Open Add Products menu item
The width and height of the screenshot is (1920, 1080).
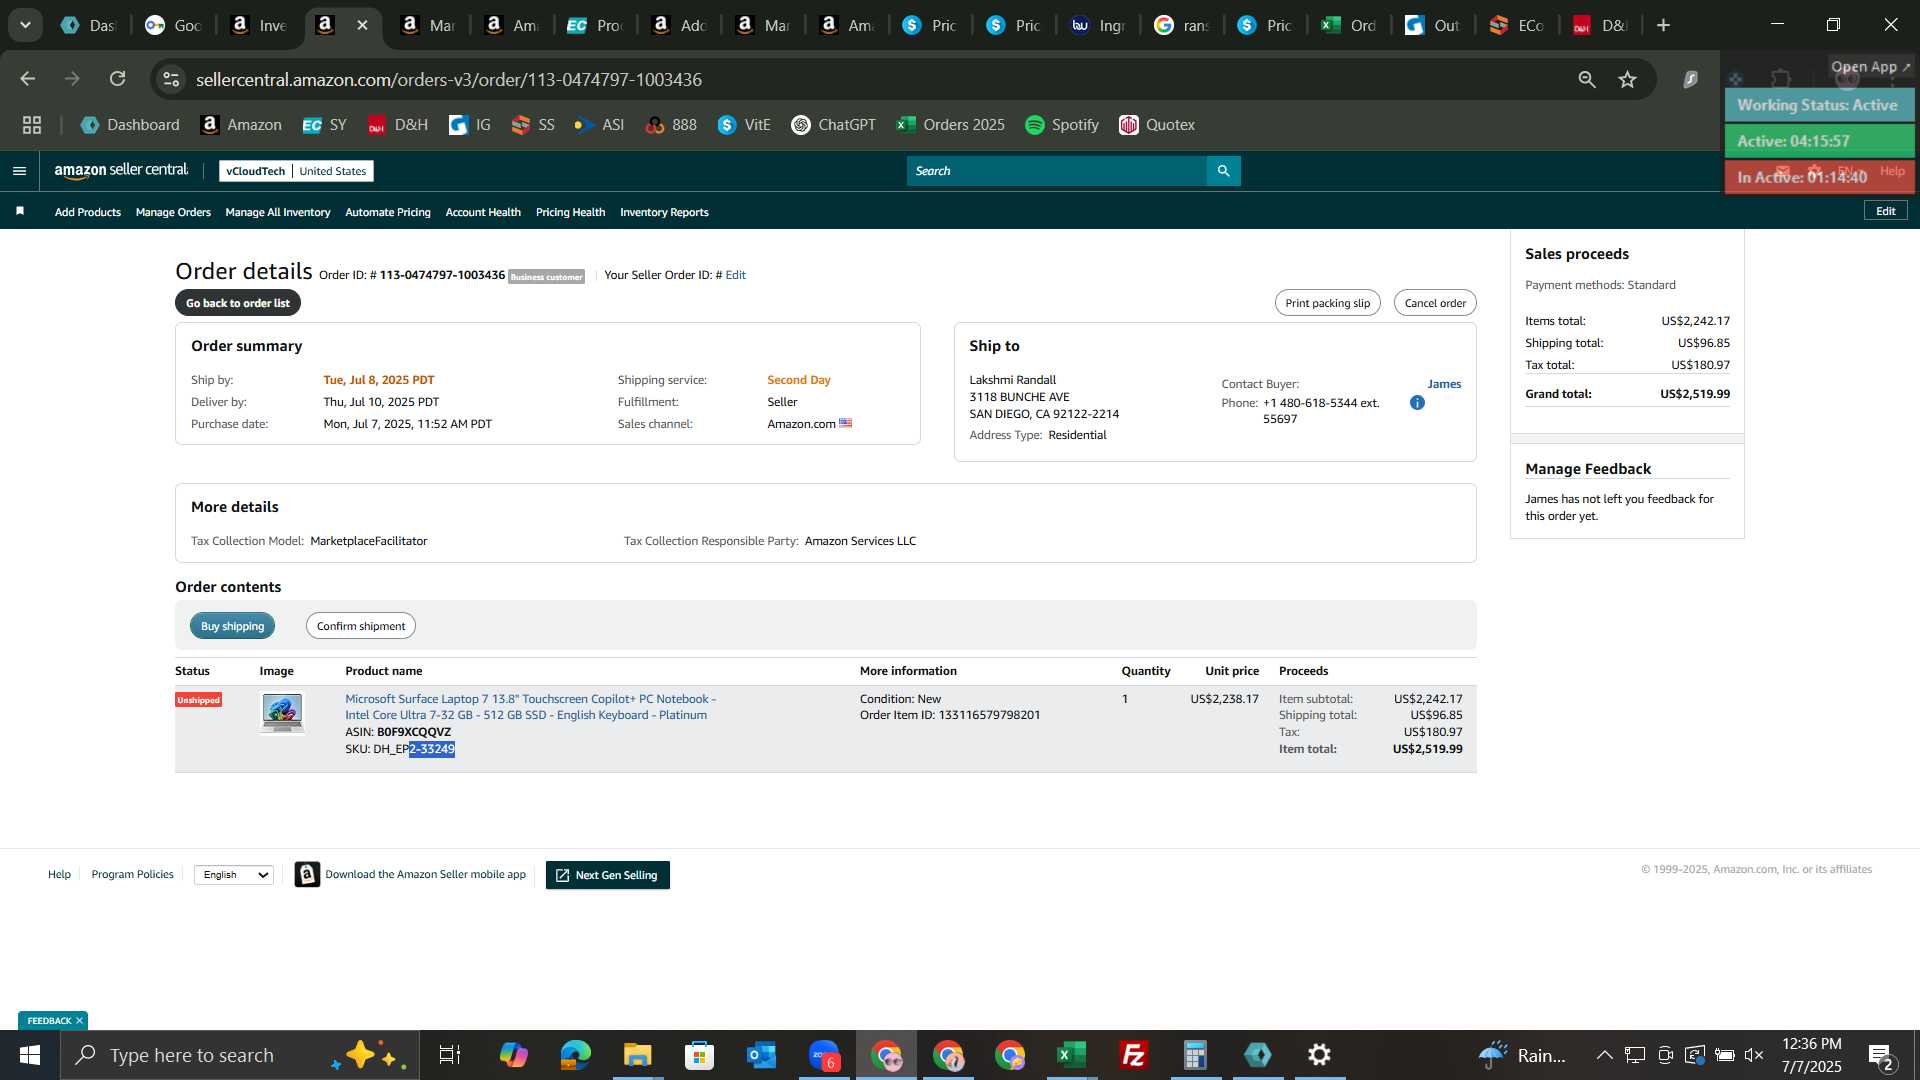[x=88, y=212]
